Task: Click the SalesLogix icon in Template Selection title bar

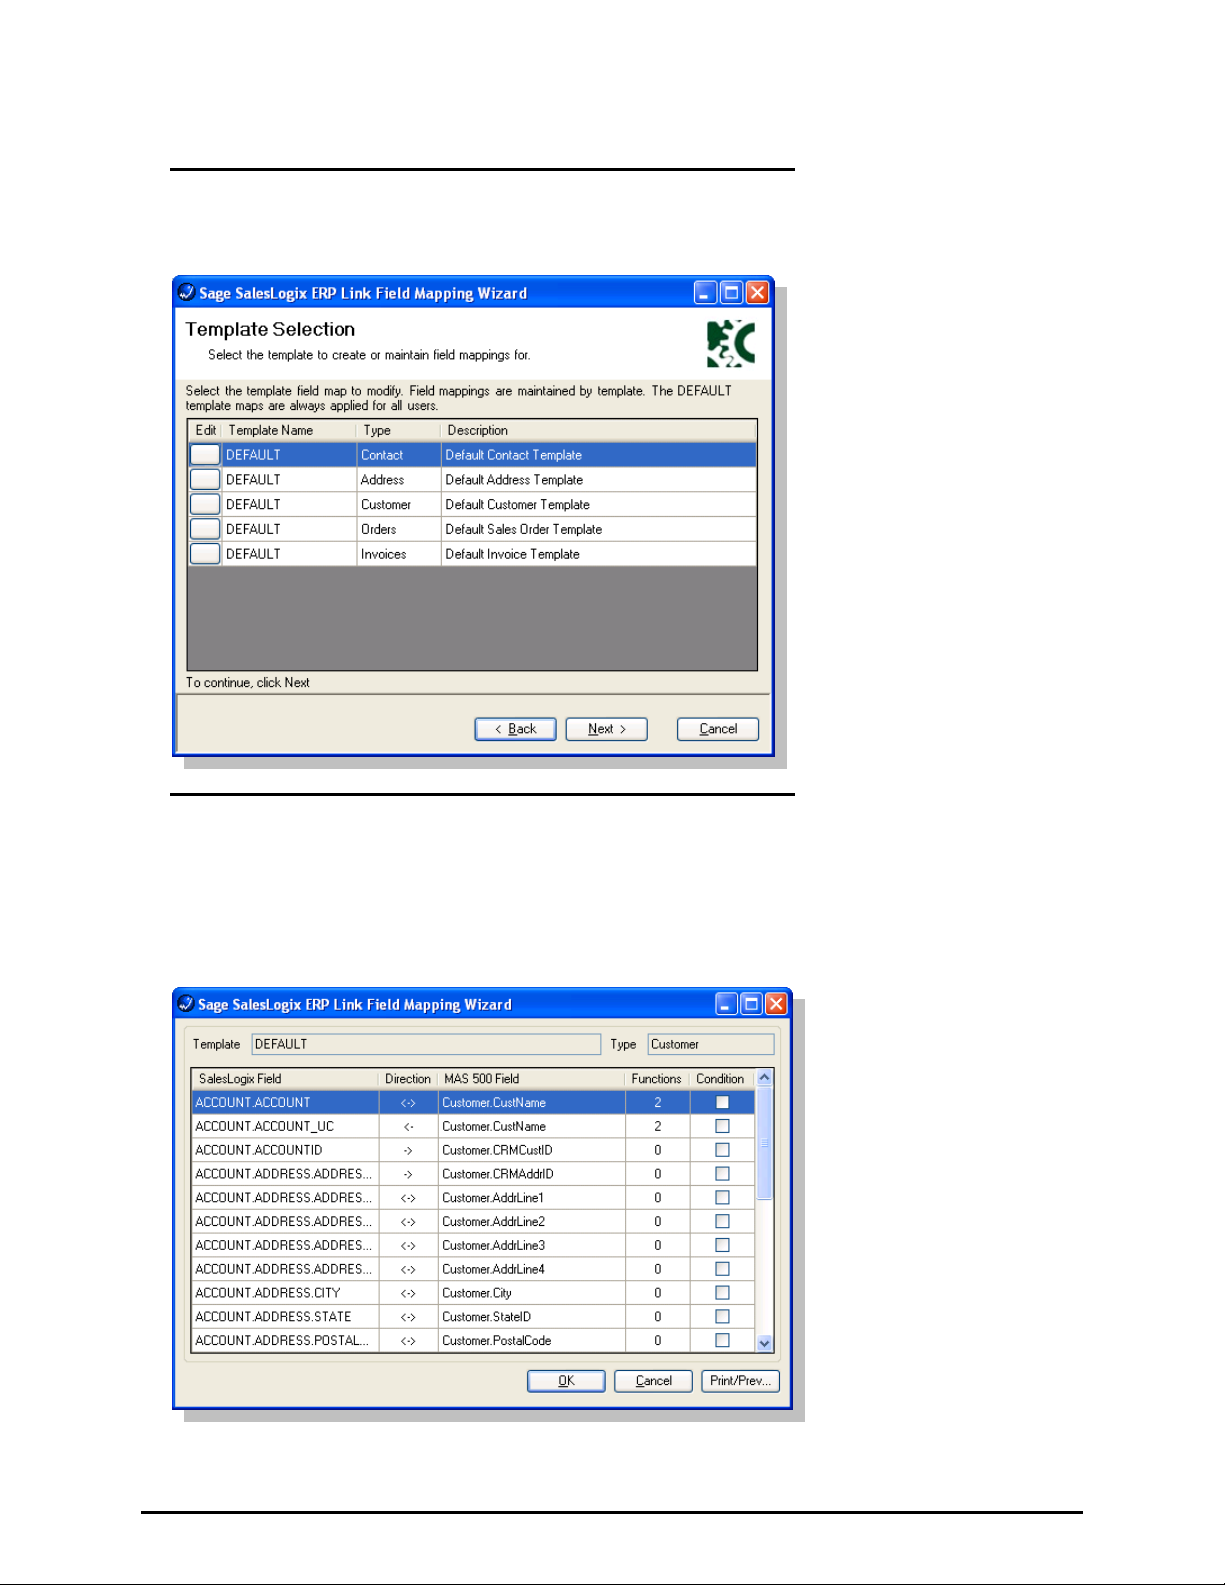Action: (x=186, y=292)
